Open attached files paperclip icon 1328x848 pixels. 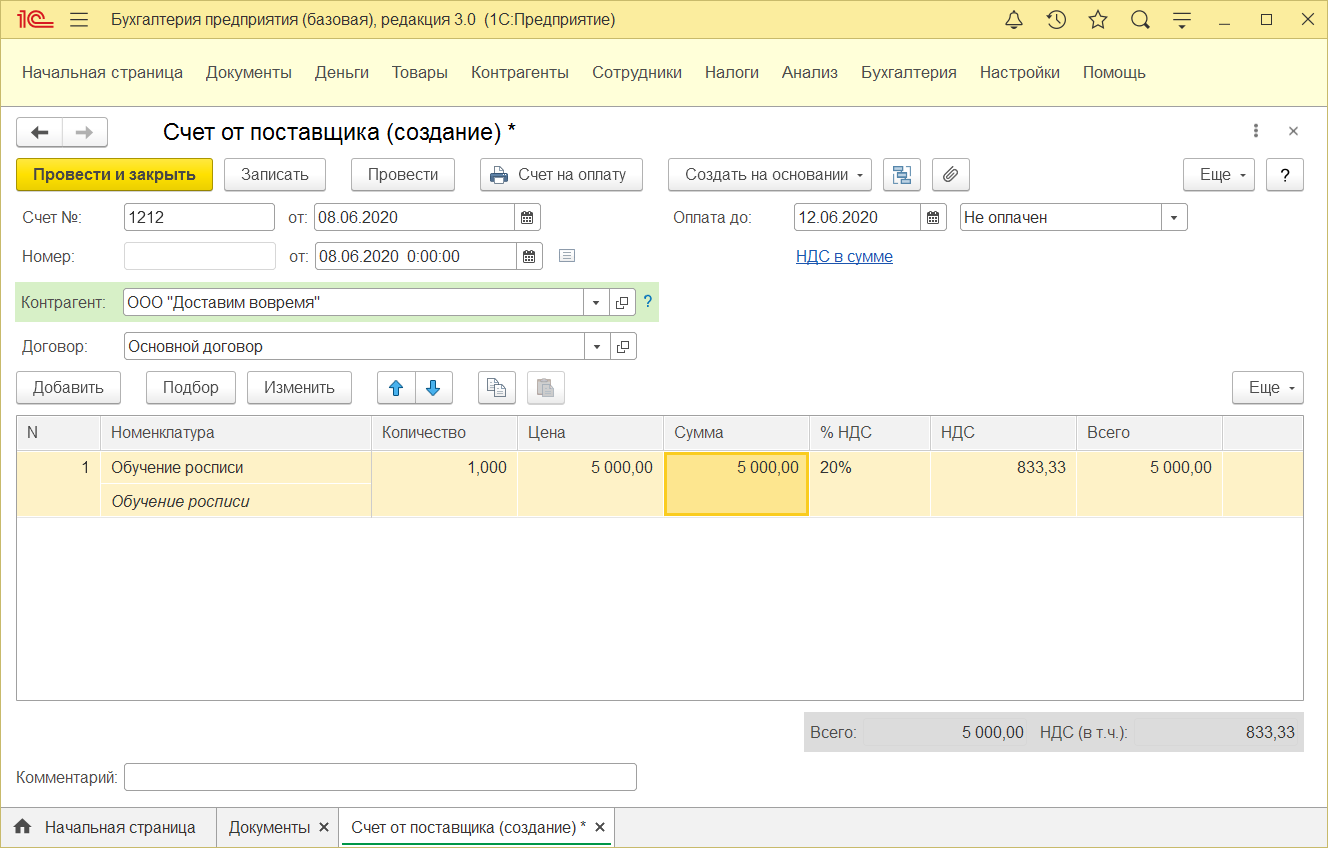coord(951,174)
